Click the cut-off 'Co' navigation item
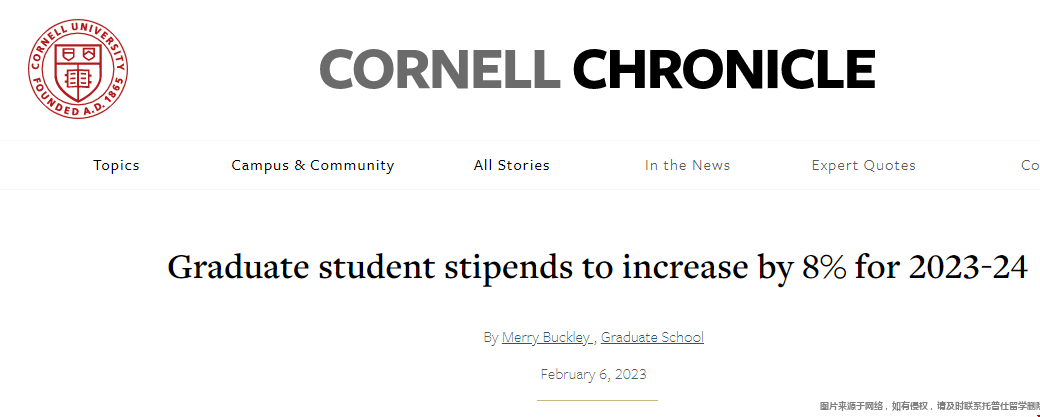 pos(1030,165)
